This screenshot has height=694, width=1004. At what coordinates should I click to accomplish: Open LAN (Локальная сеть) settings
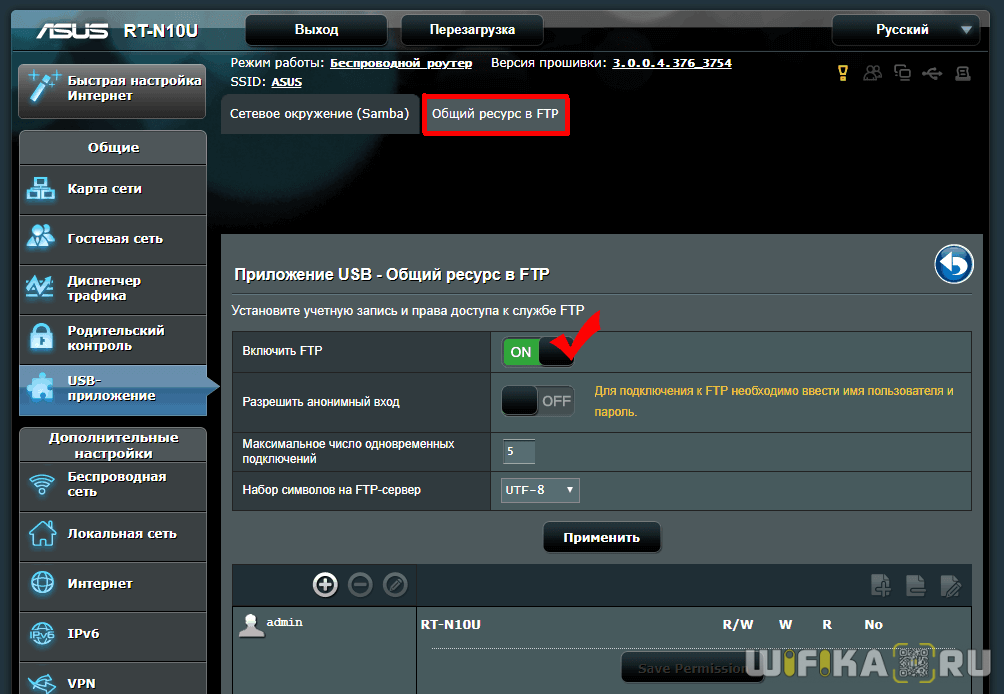(113, 535)
